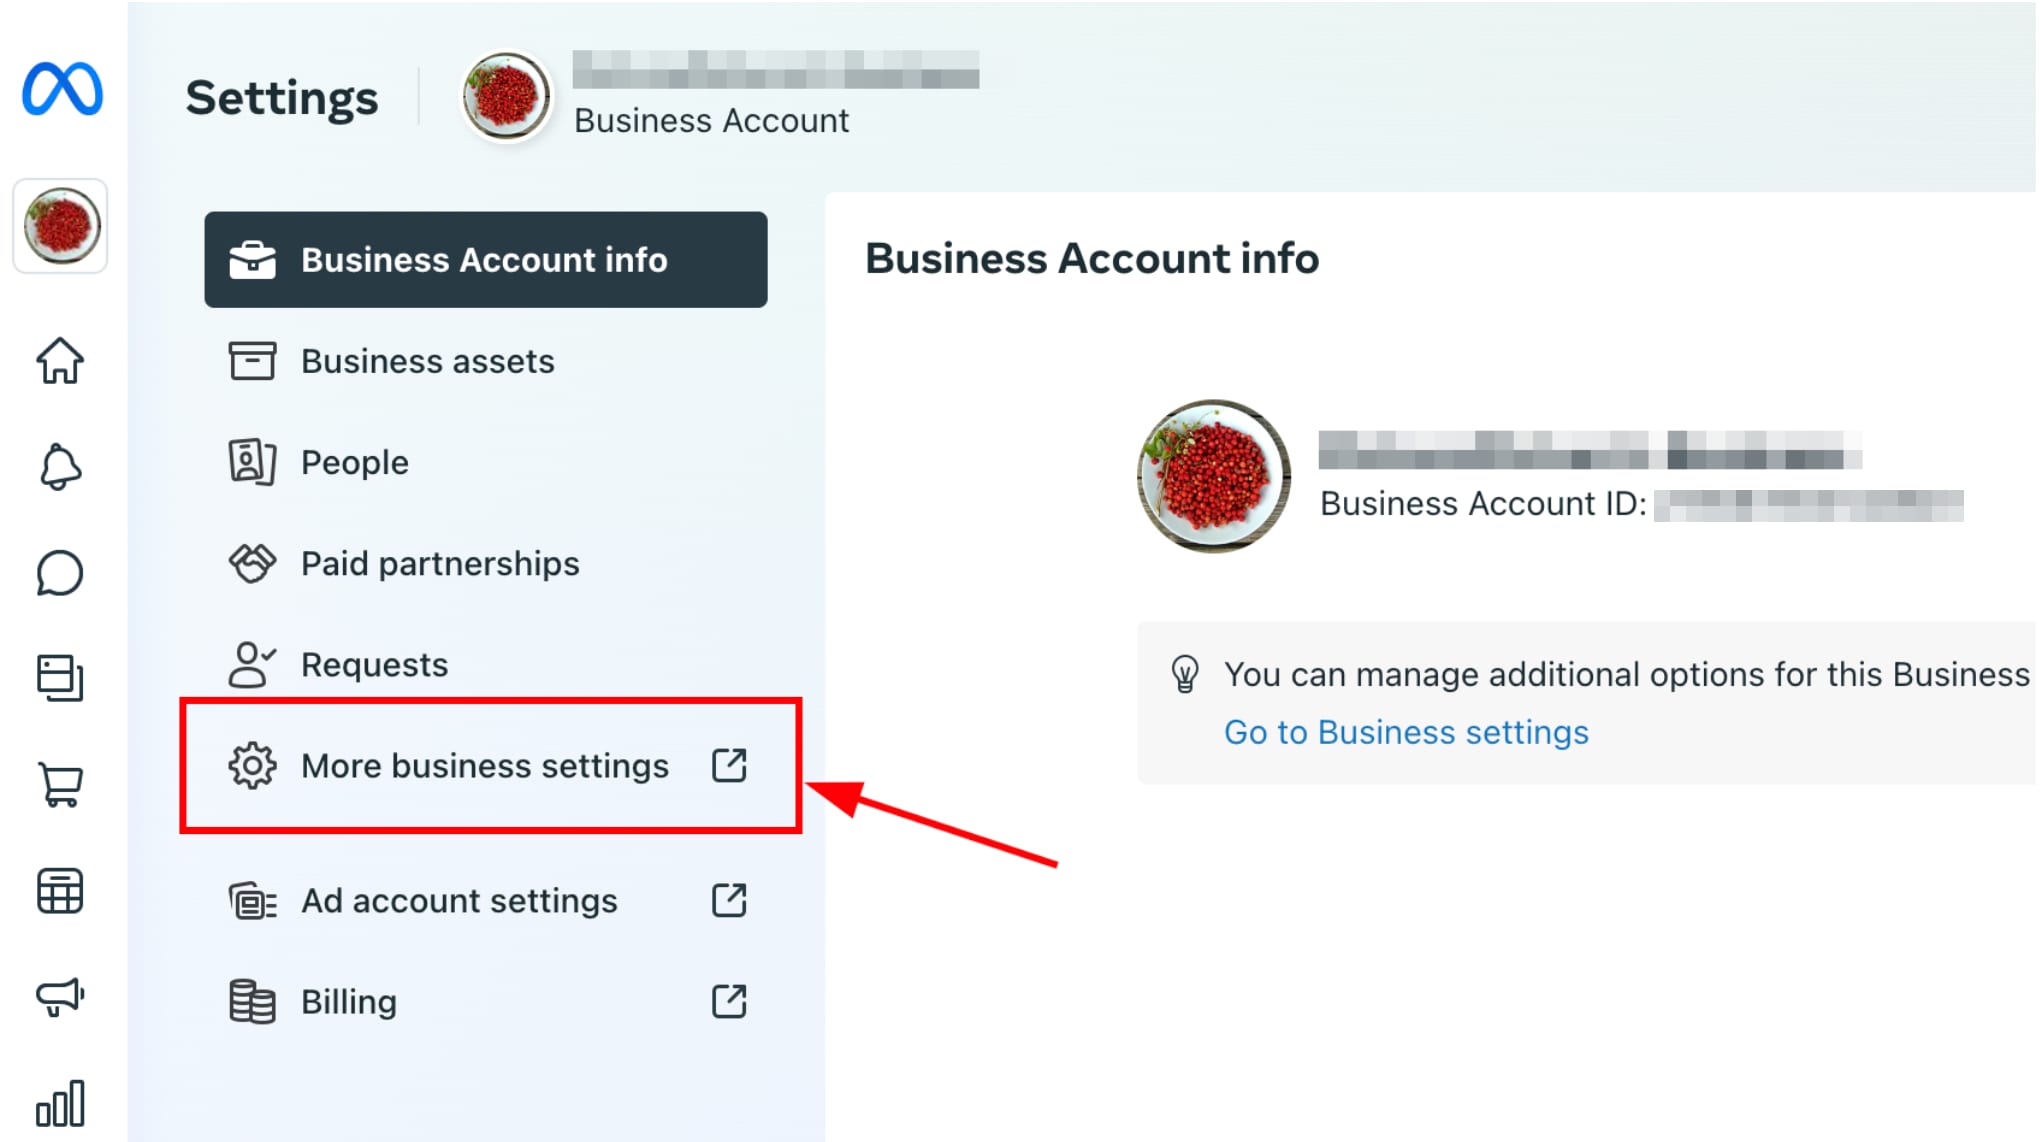Open the People settings section
The width and height of the screenshot is (2040, 1142).
(353, 462)
